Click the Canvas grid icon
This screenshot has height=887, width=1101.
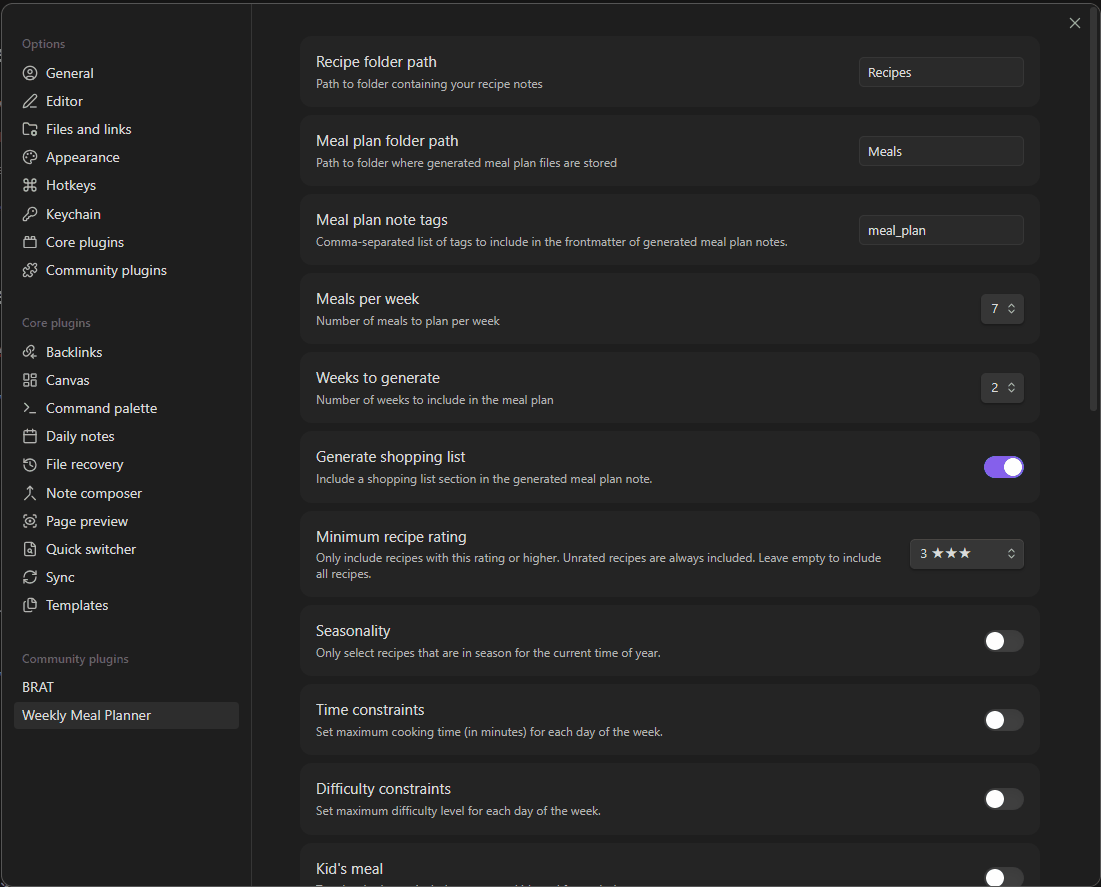point(29,380)
